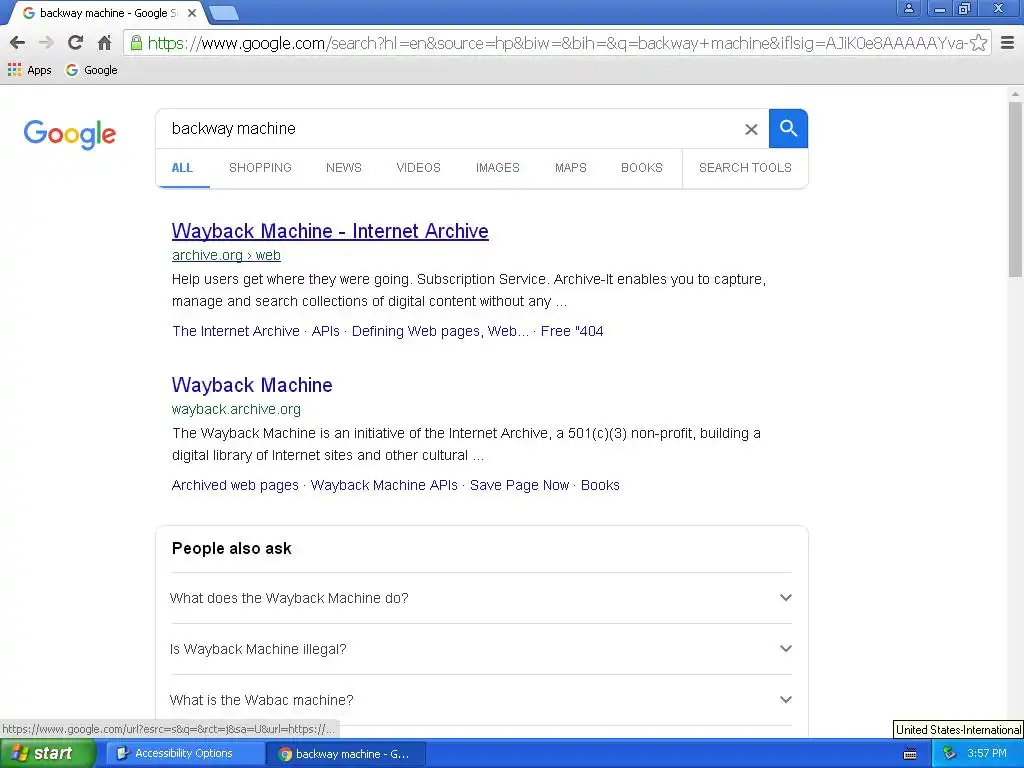Close the backway machine browser tab
This screenshot has width=1024, height=768.
pos(192,12)
